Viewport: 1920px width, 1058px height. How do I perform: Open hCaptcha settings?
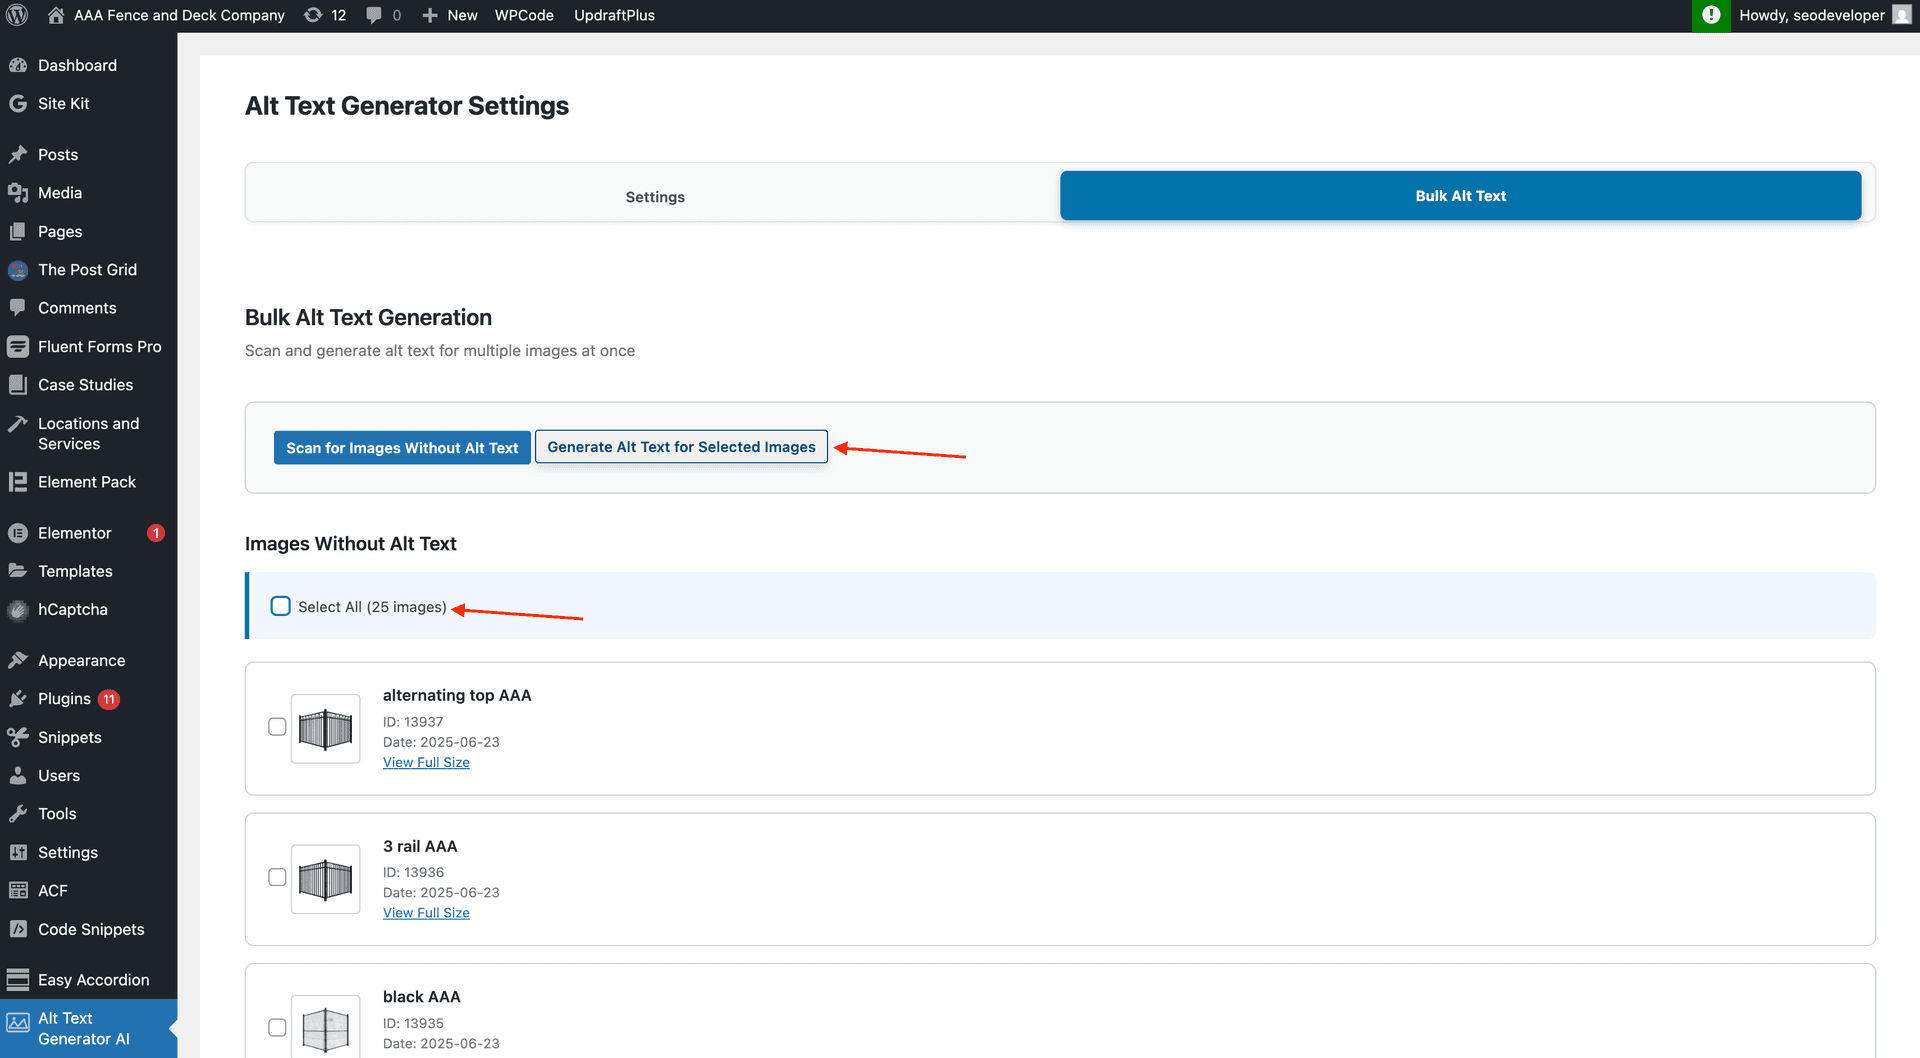pyautogui.click(x=72, y=609)
